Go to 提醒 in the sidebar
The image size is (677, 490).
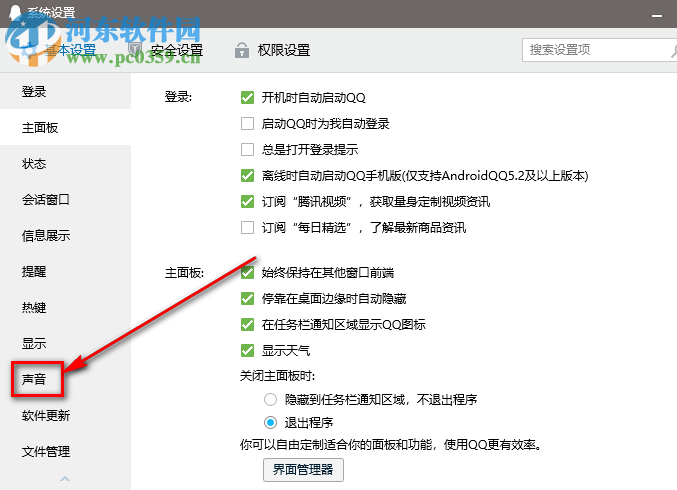[x=65, y=272]
